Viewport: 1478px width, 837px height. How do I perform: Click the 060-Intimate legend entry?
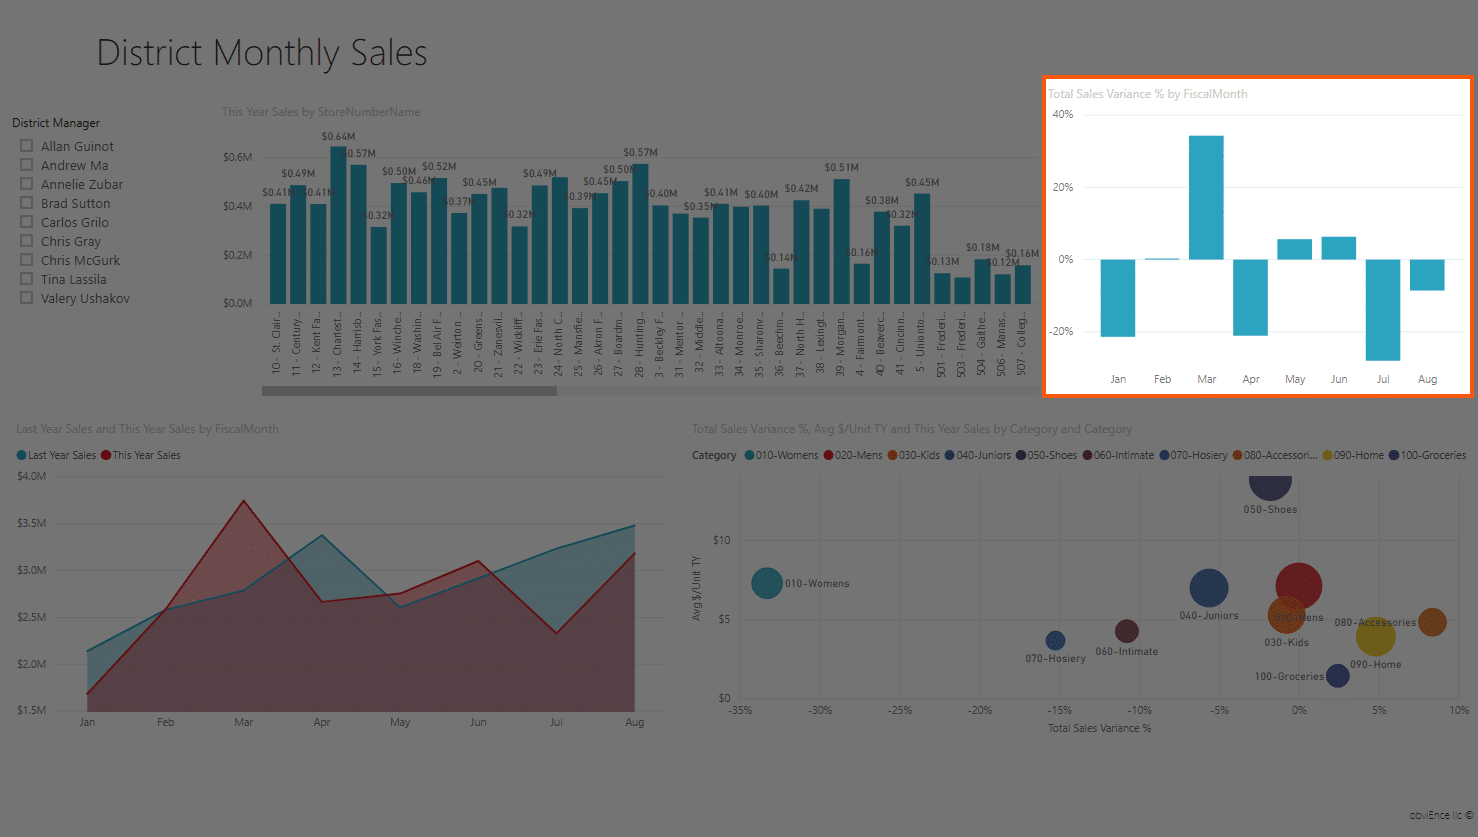1119,456
